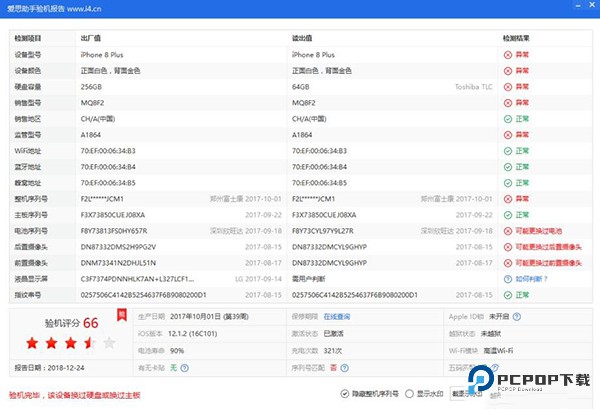Click the green check icon for 销售地区

point(508,119)
